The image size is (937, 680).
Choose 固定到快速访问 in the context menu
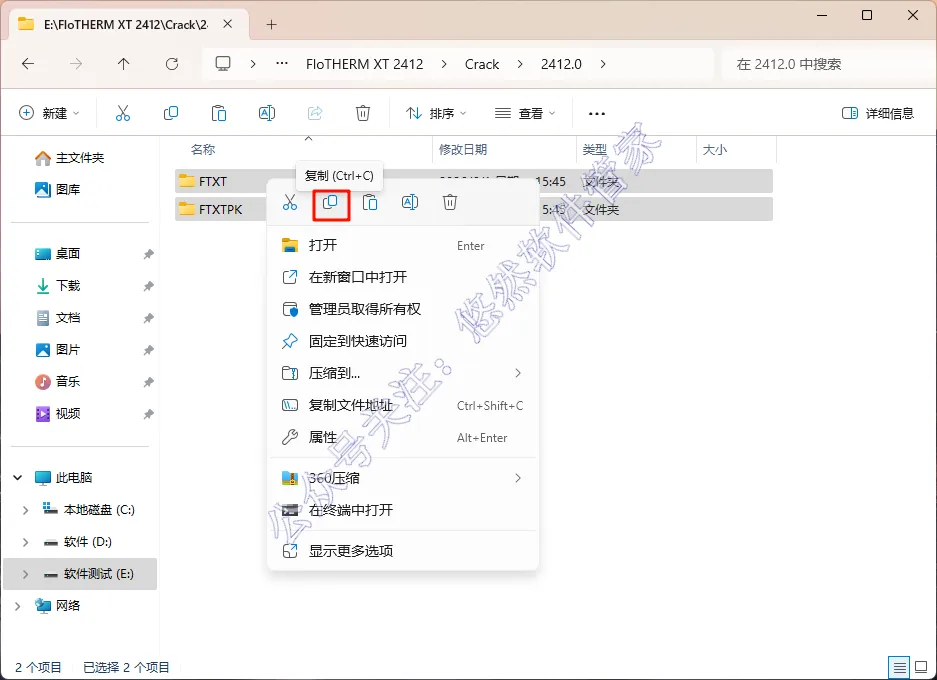pyautogui.click(x=403, y=341)
